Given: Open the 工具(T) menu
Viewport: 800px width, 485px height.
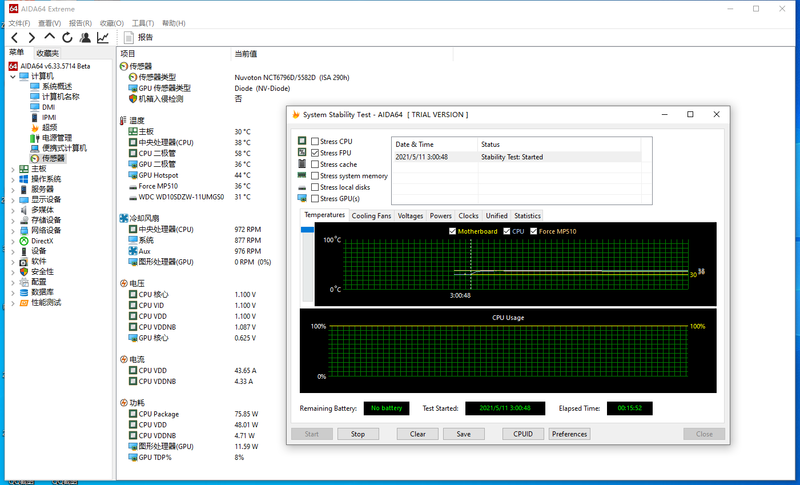Looking at the screenshot, I should pos(143,23).
